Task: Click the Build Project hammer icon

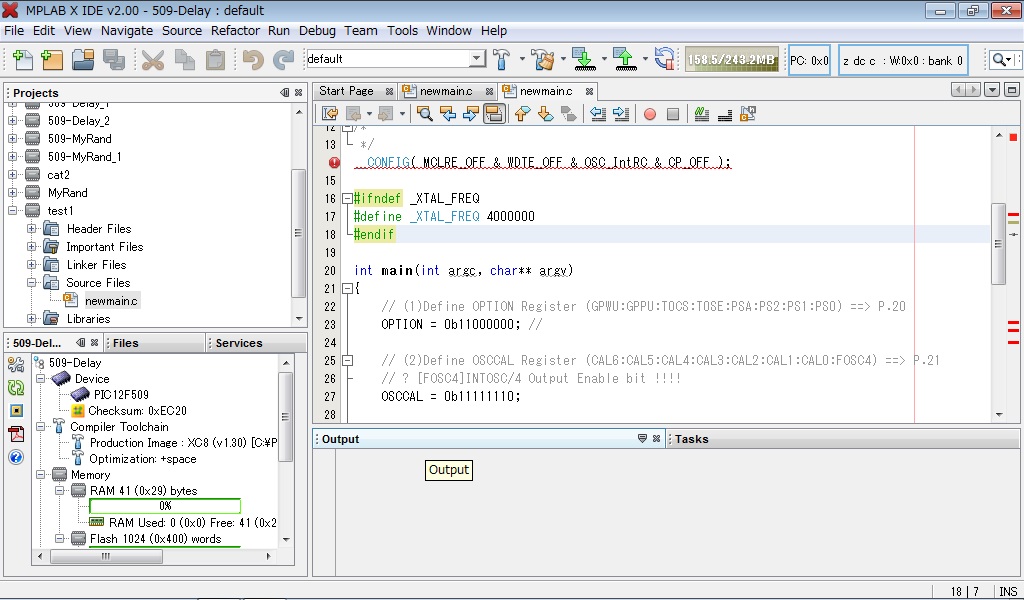Action: coord(502,60)
